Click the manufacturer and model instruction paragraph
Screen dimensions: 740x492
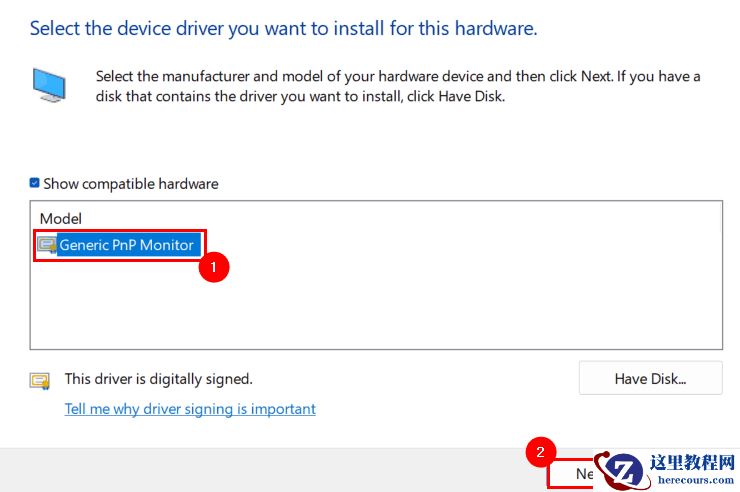(397, 85)
